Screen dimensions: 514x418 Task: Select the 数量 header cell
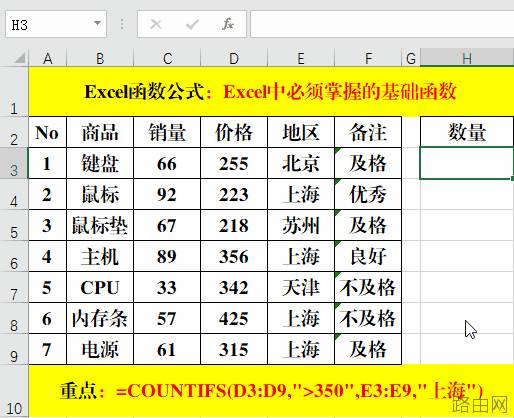tap(467, 132)
